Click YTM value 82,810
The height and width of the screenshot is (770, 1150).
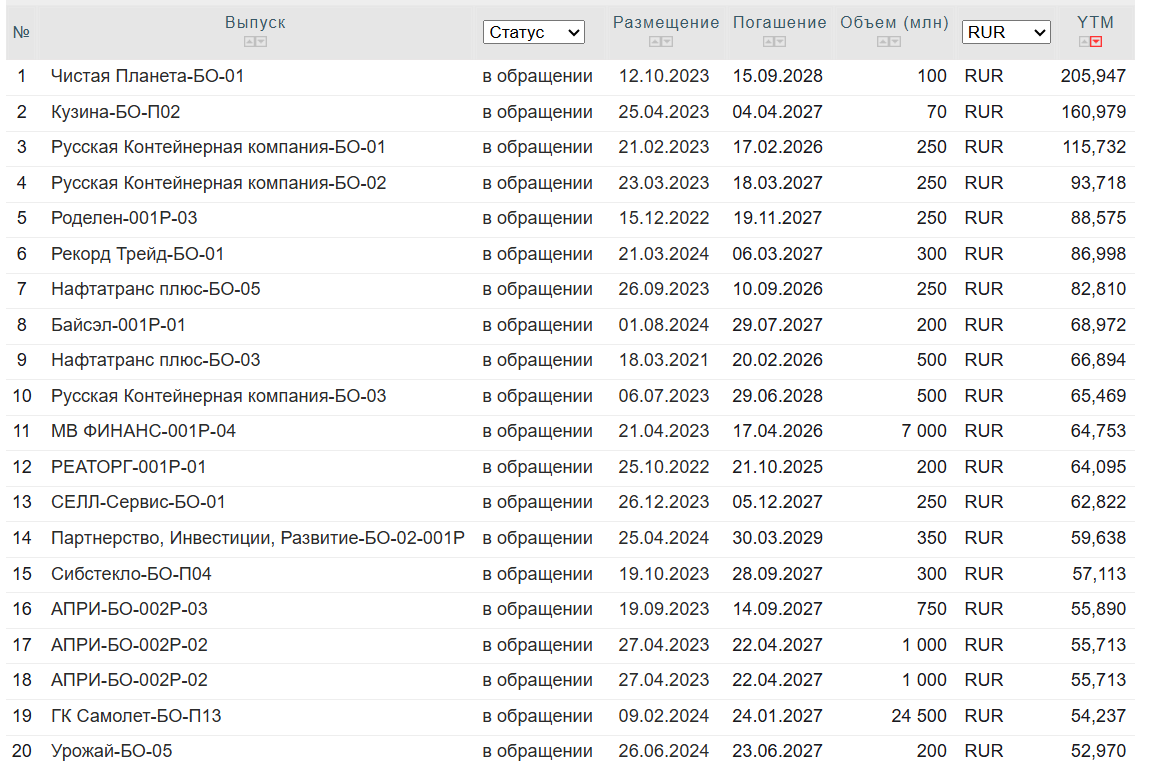click(1098, 290)
